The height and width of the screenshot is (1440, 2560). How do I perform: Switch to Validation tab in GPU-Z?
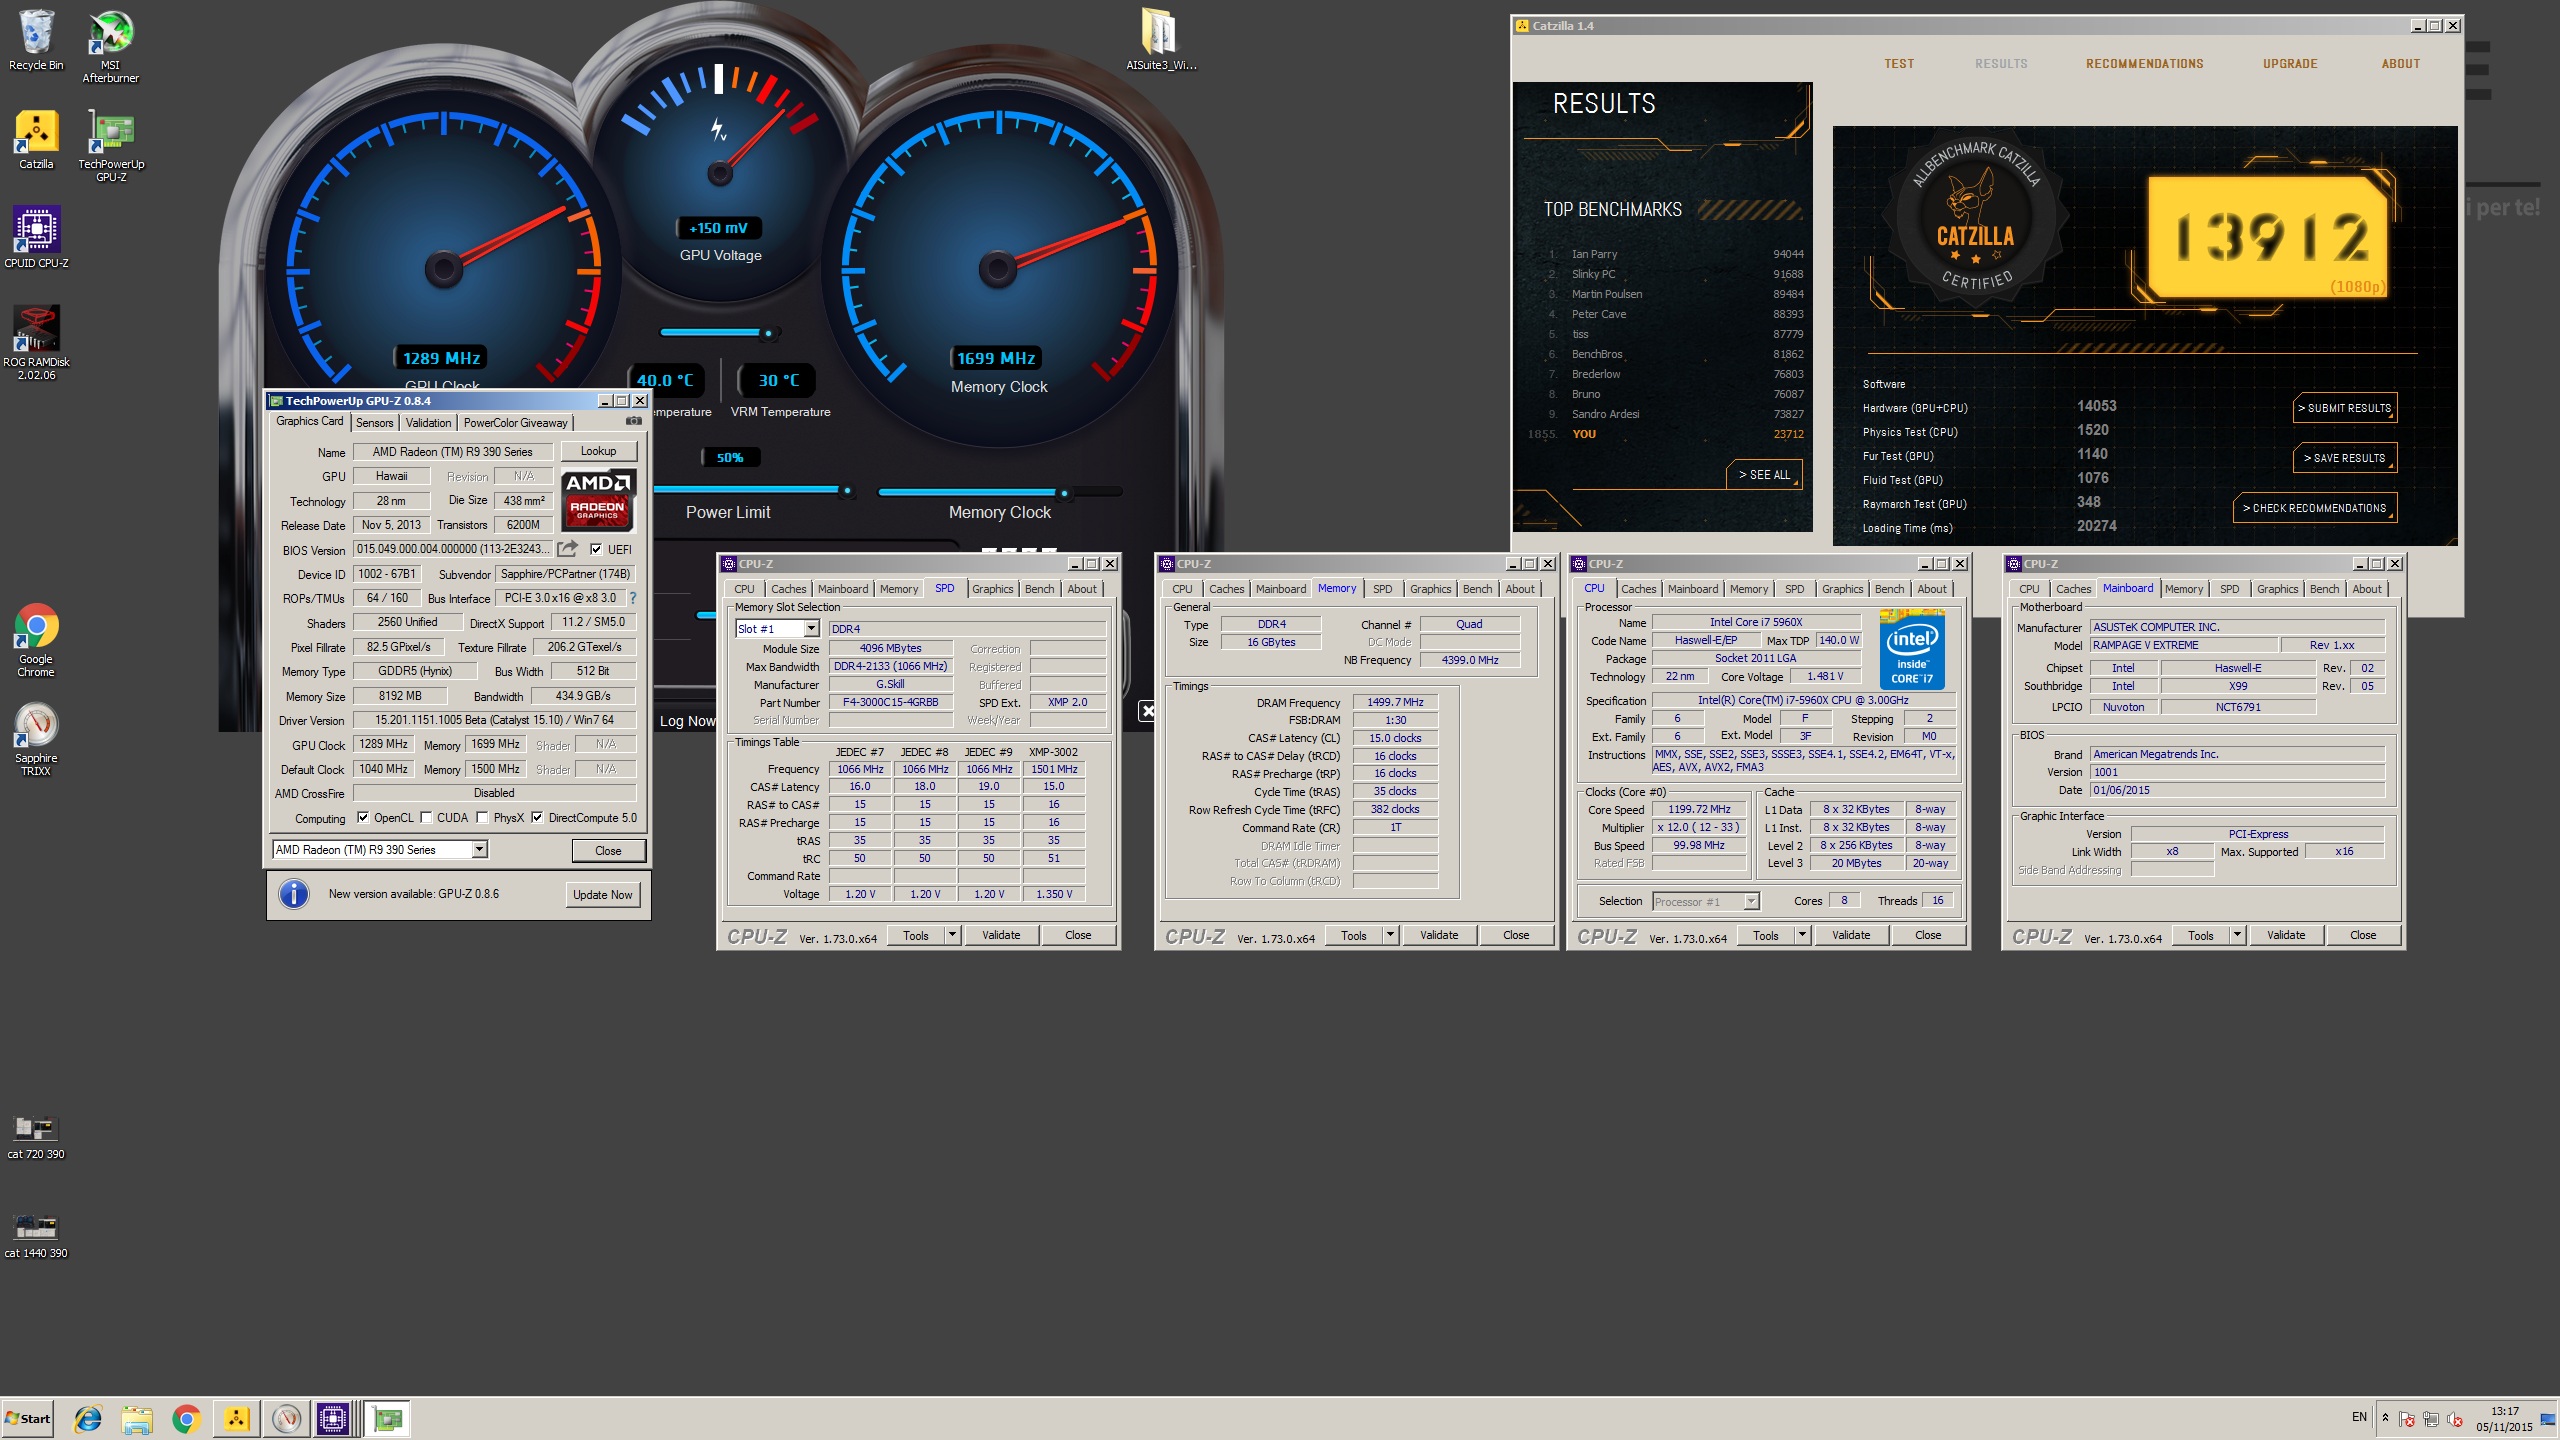tap(428, 423)
